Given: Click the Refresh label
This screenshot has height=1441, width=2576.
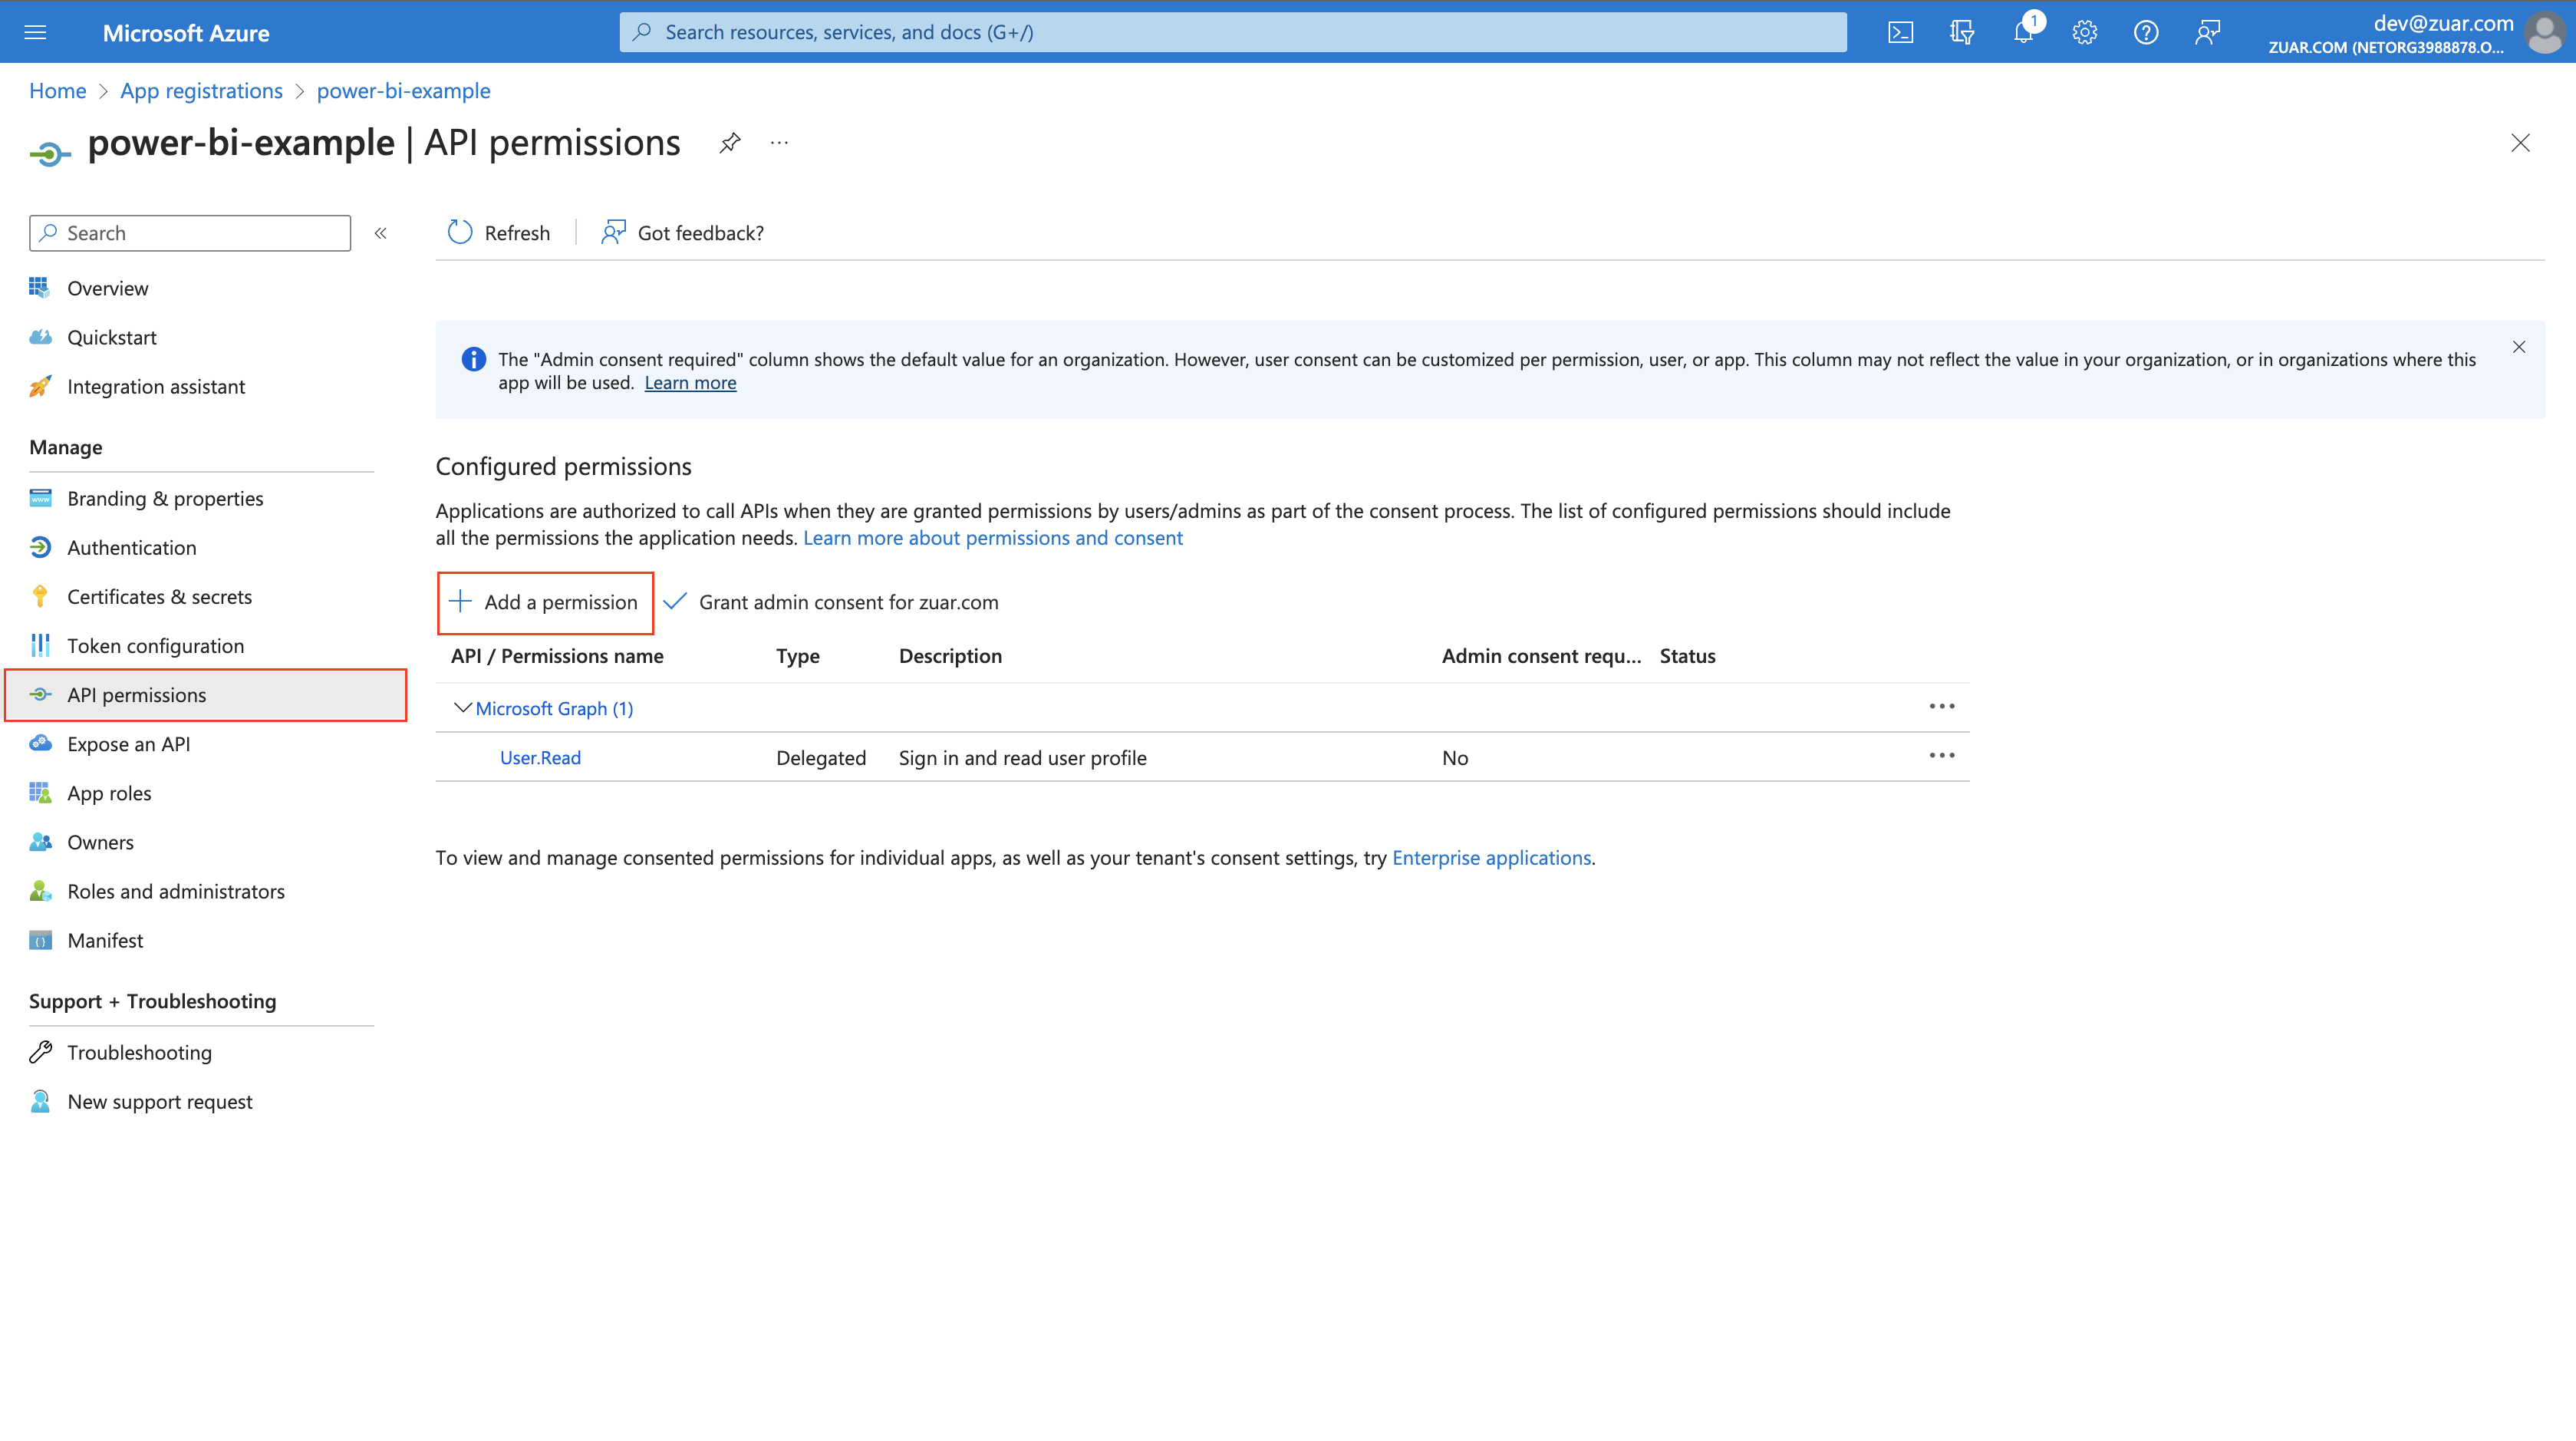Looking at the screenshot, I should pyautogui.click(x=517, y=233).
